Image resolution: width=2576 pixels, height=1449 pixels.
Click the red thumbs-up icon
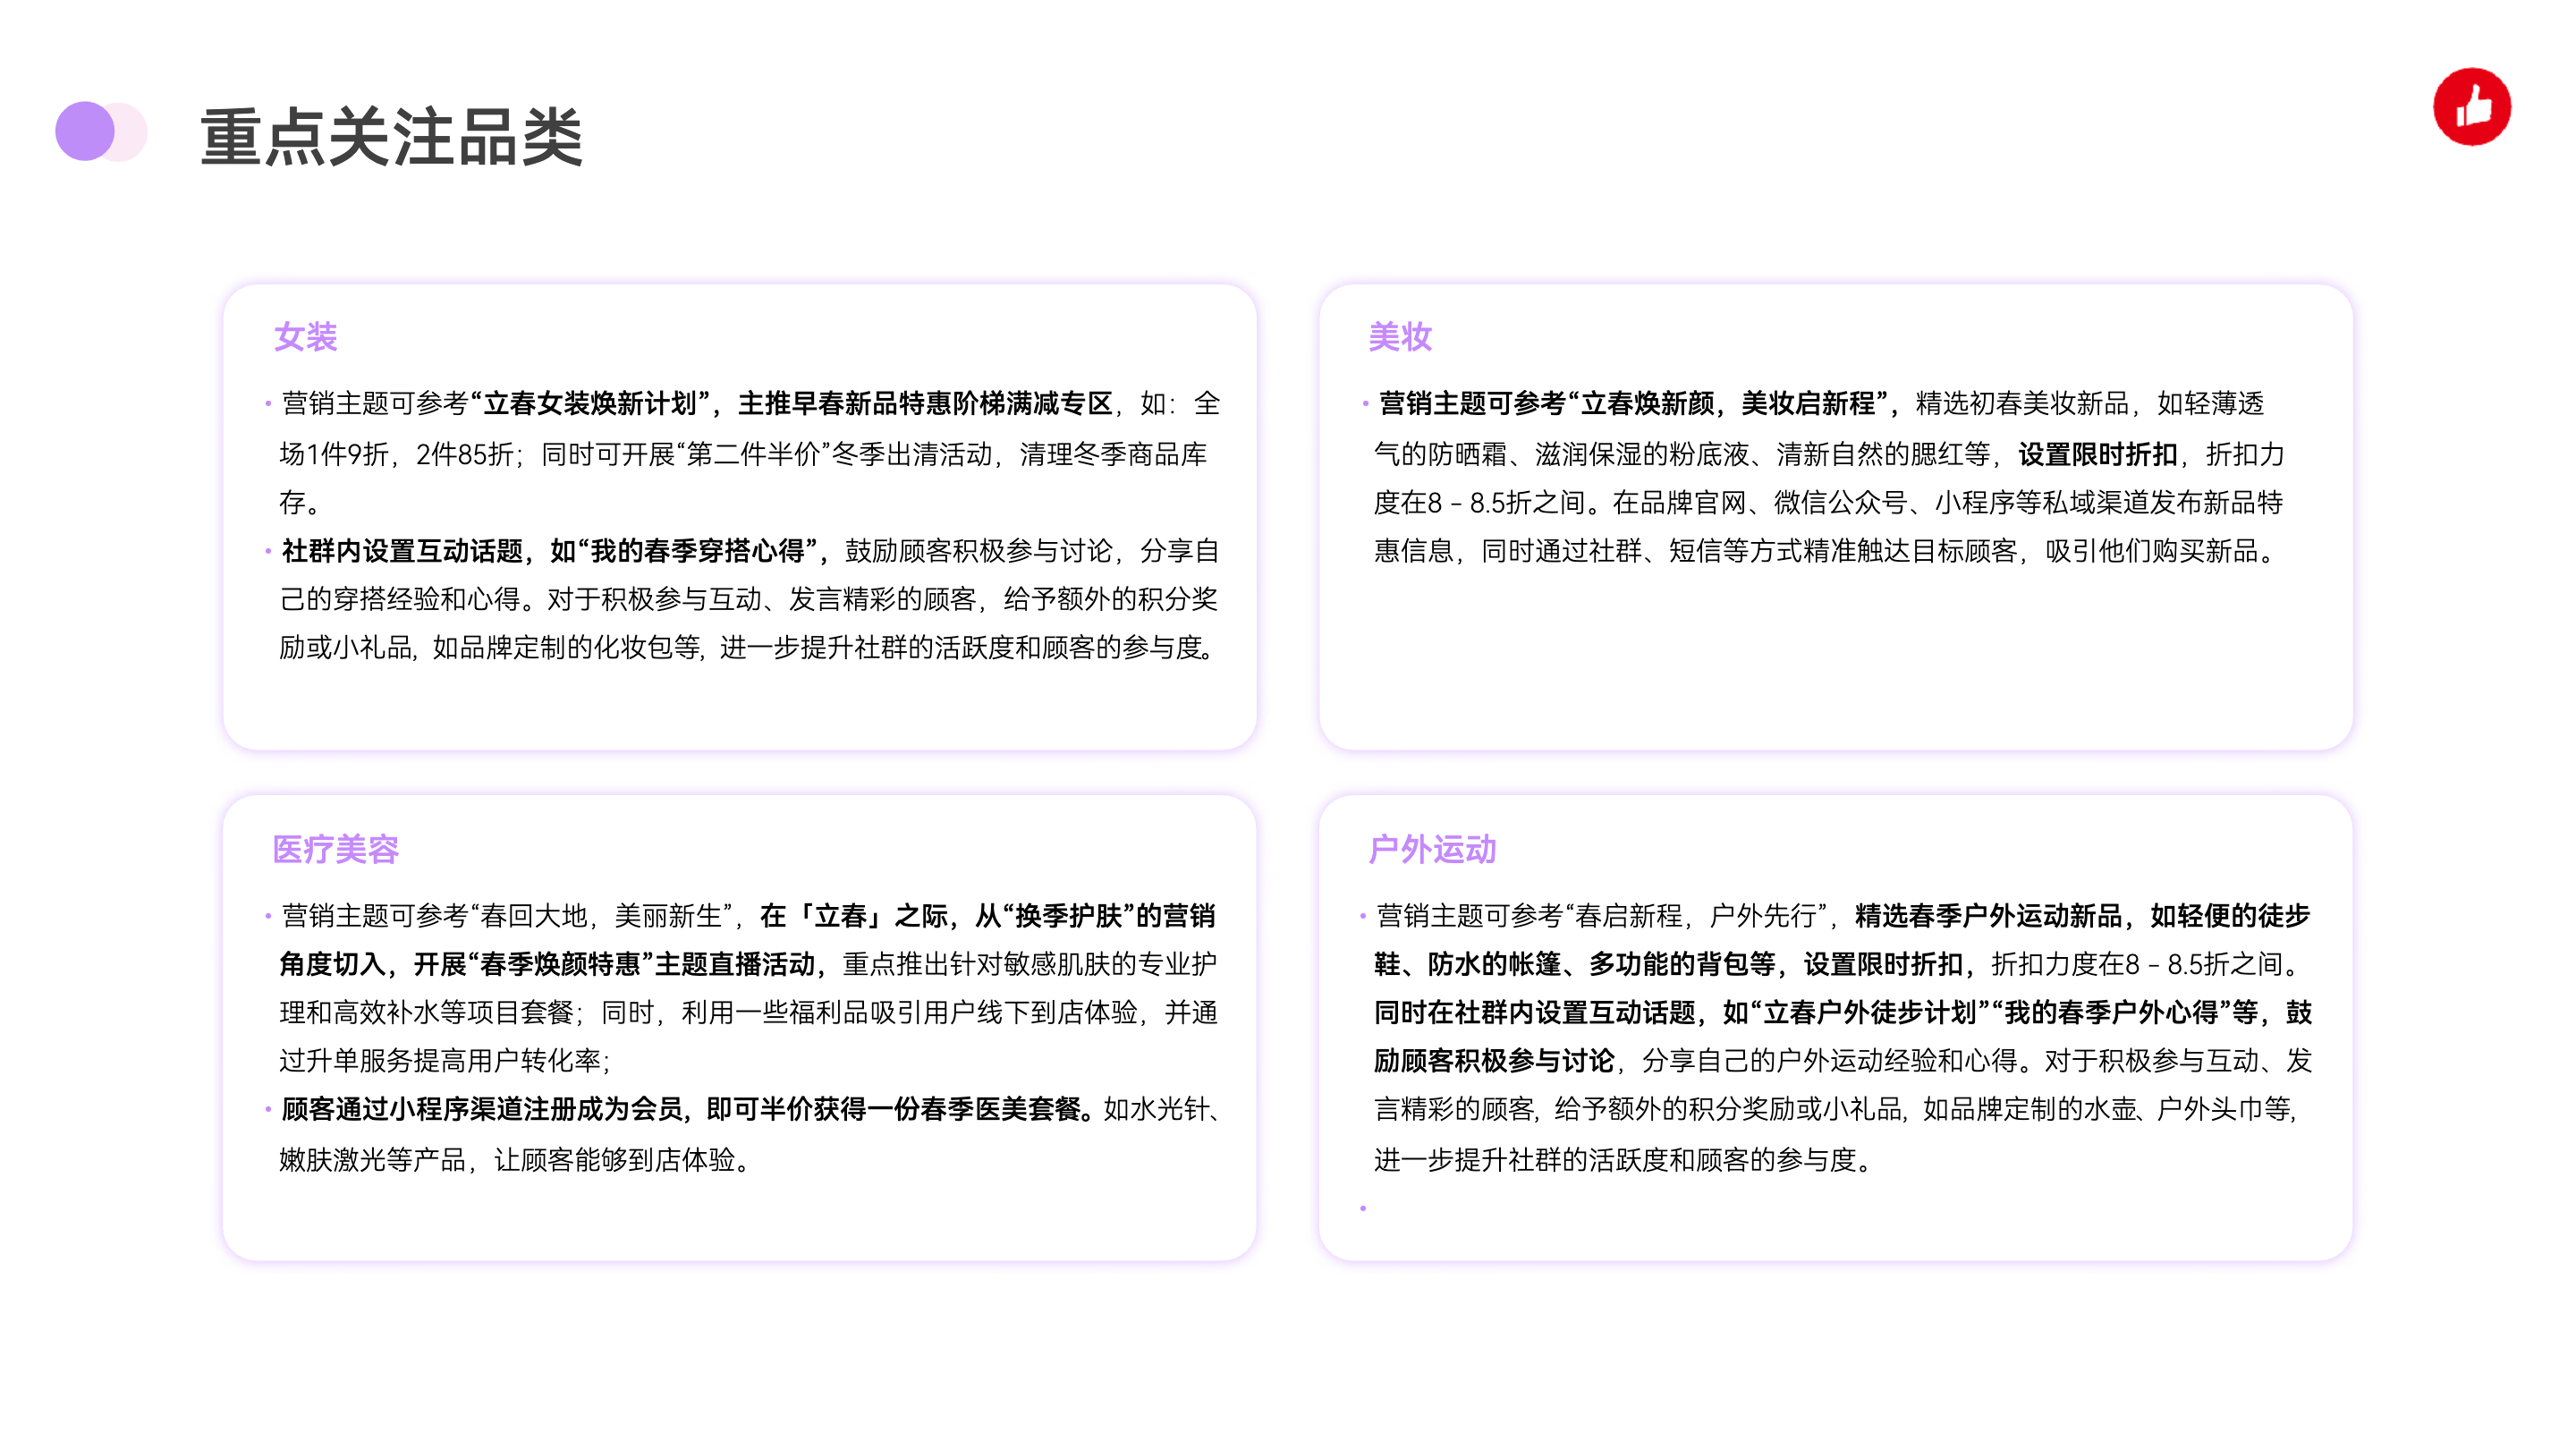(2471, 107)
